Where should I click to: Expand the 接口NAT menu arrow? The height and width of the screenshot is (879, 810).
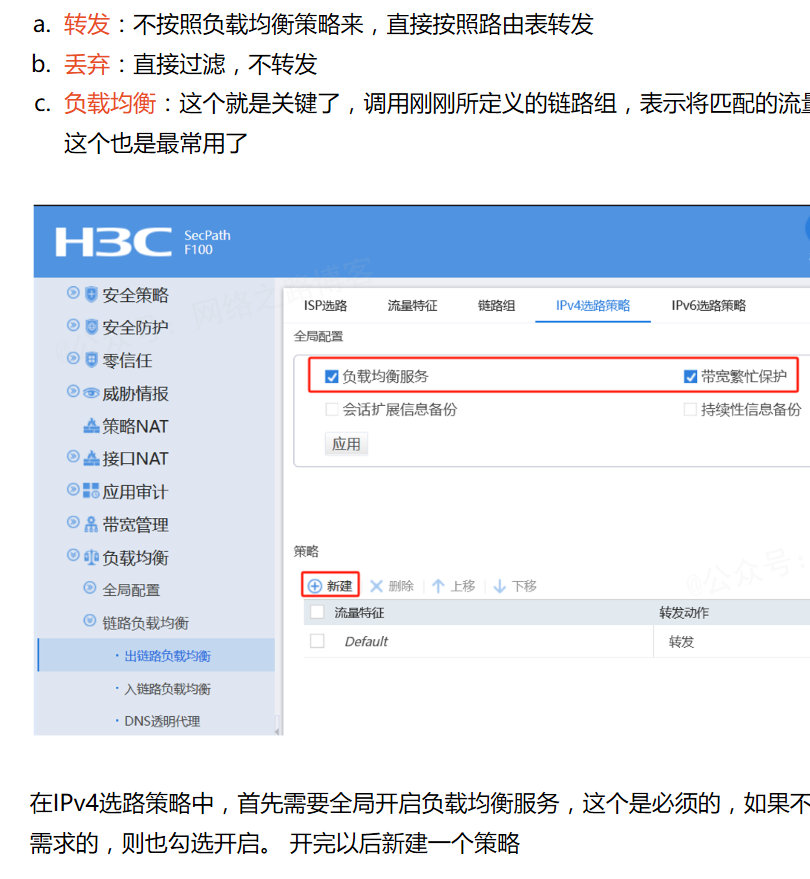pyautogui.click(x=73, y=456)
